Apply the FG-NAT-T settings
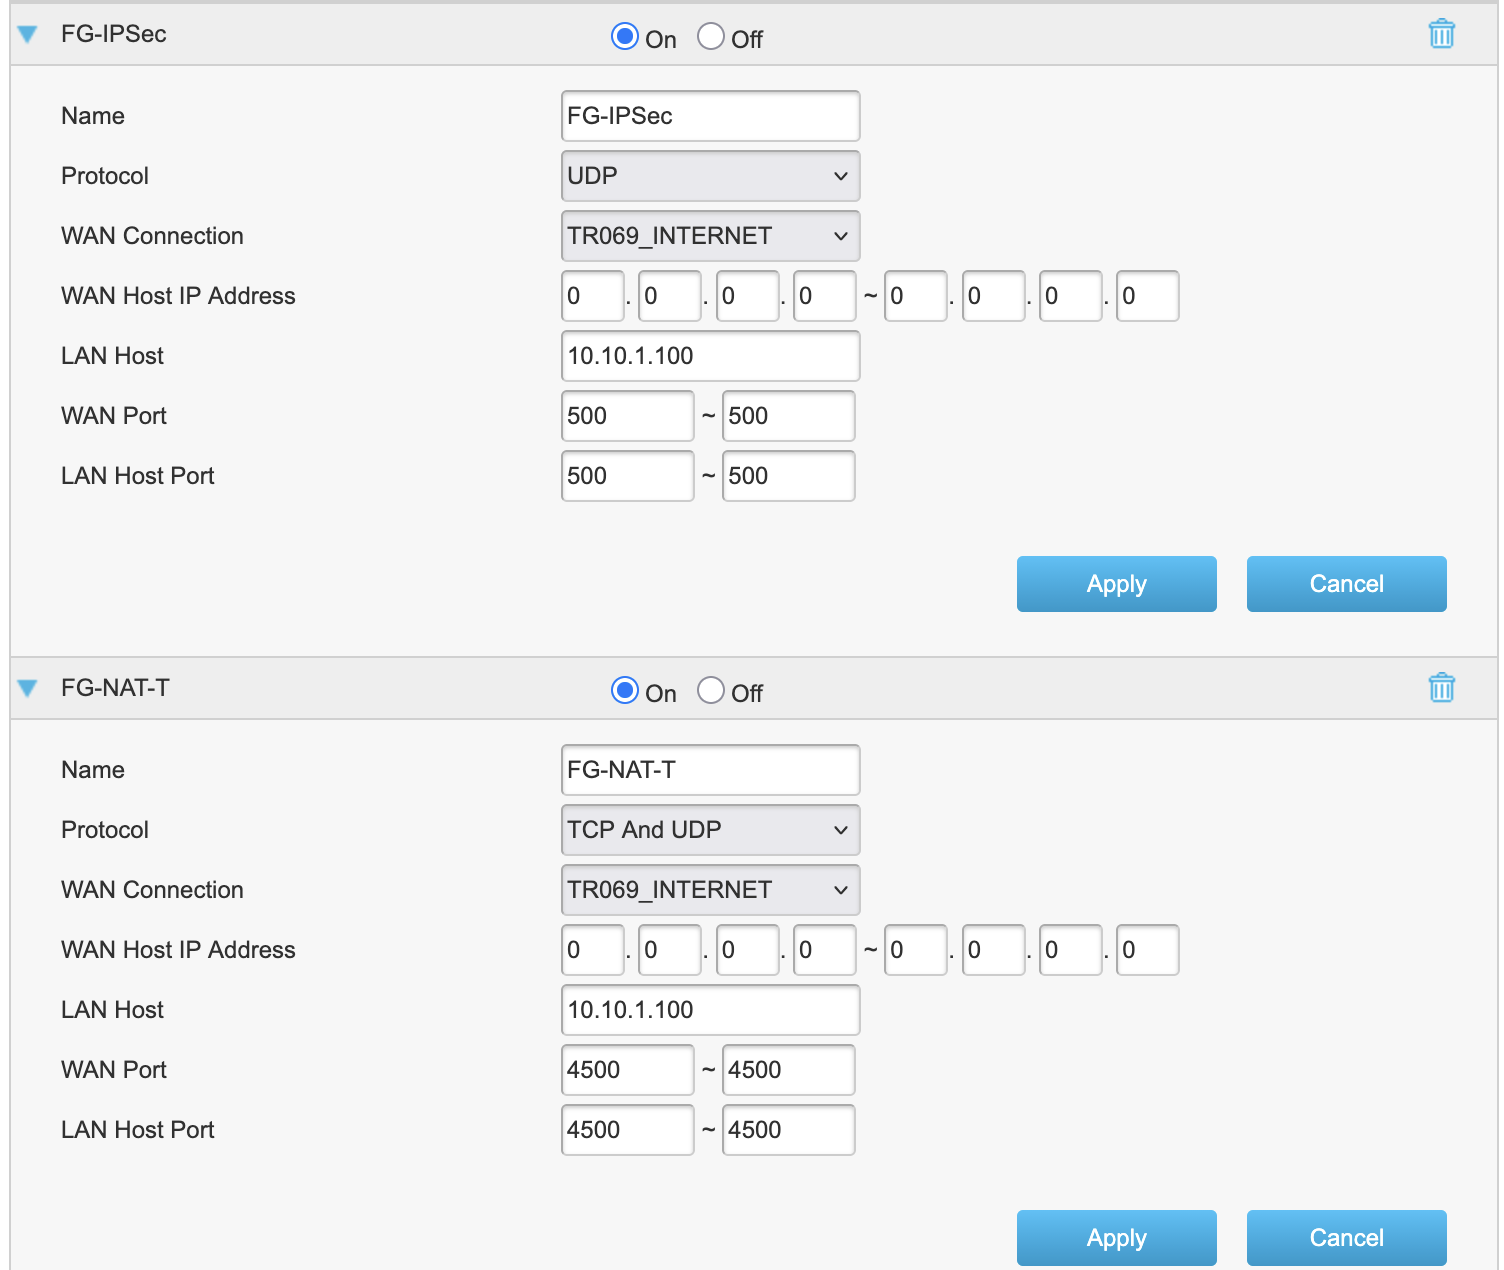 click(1116, 1238)
